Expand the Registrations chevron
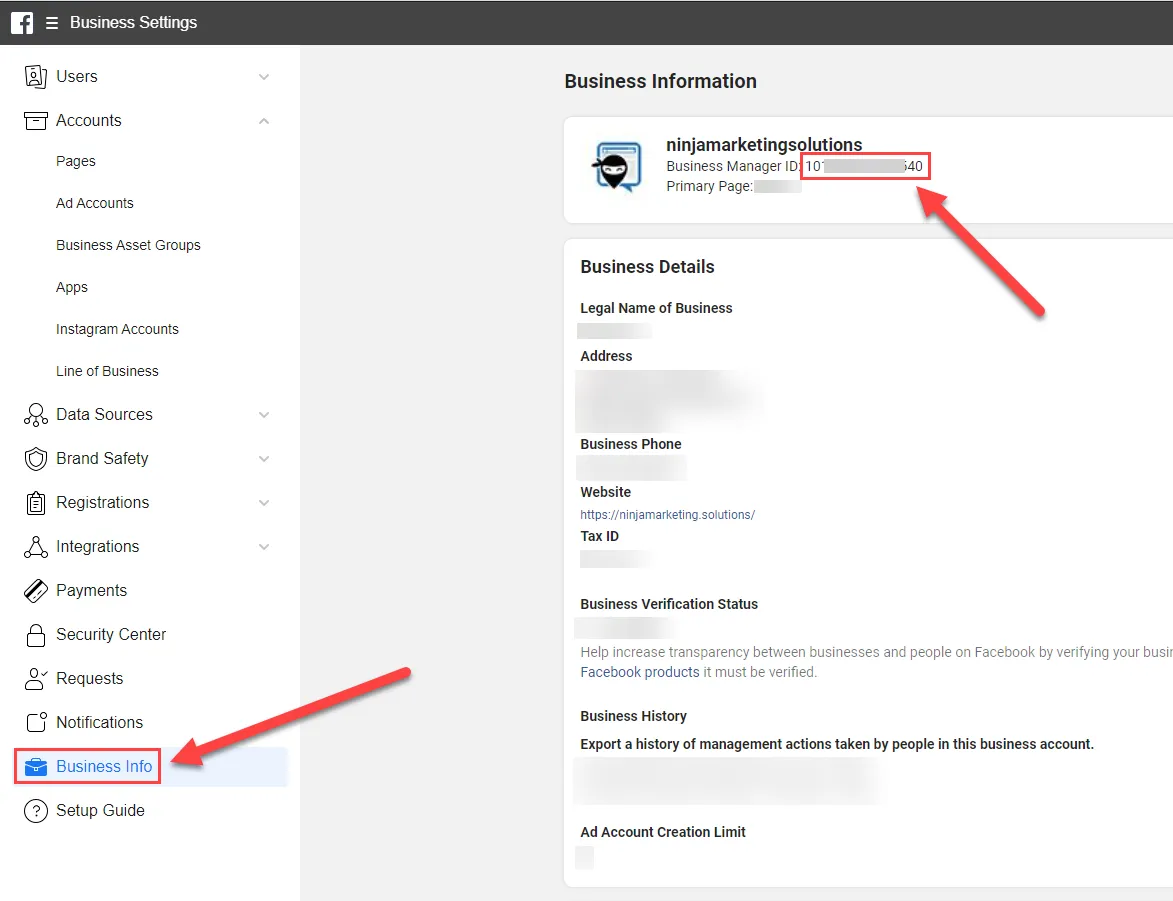This screenshot has width=1173, height=901. tap(264, 503)
